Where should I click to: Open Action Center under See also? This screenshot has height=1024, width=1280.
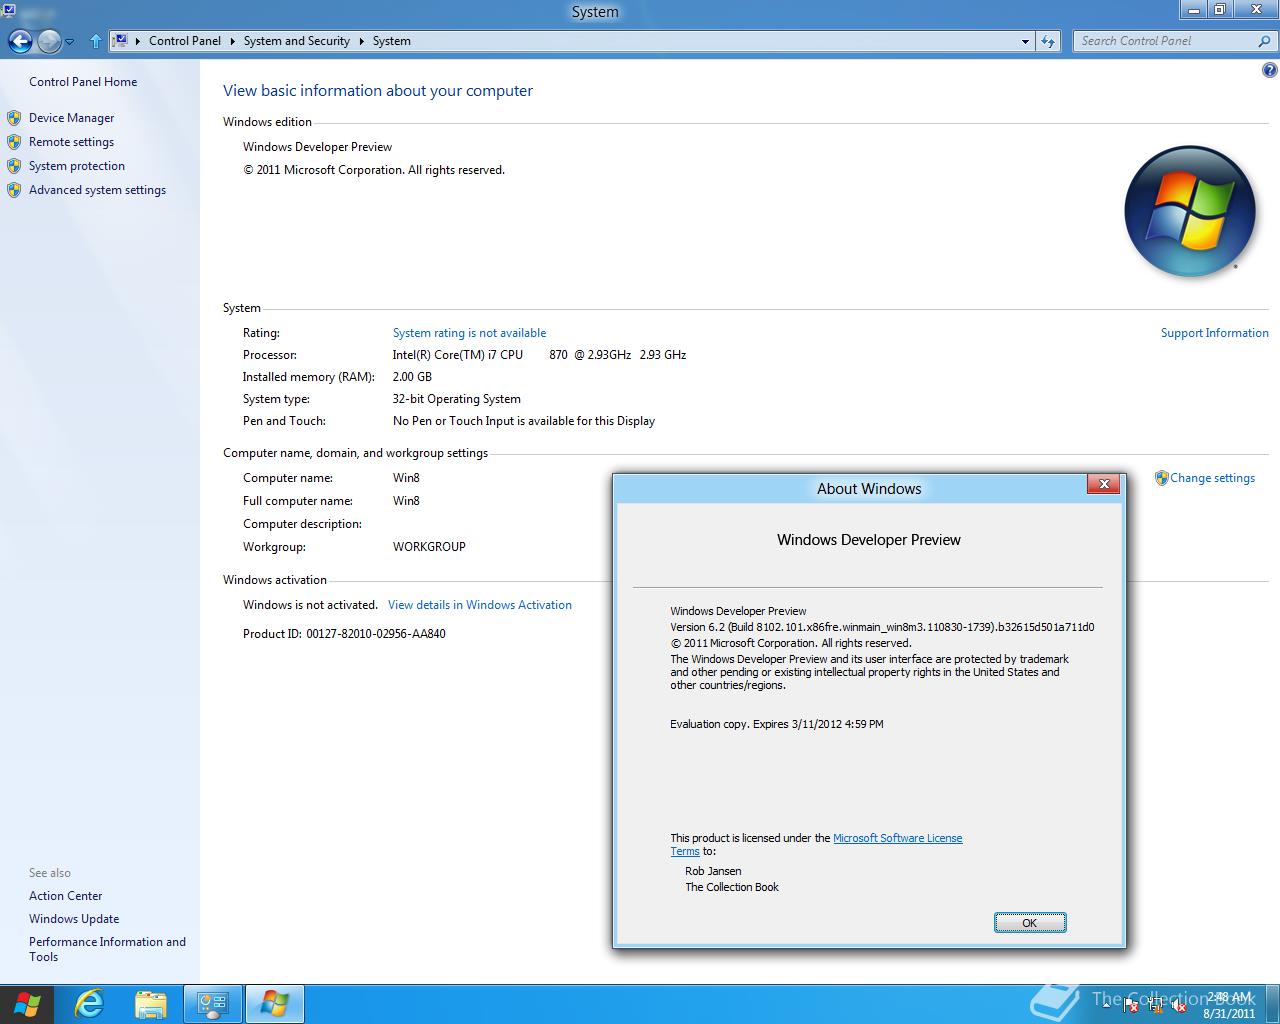65,896
